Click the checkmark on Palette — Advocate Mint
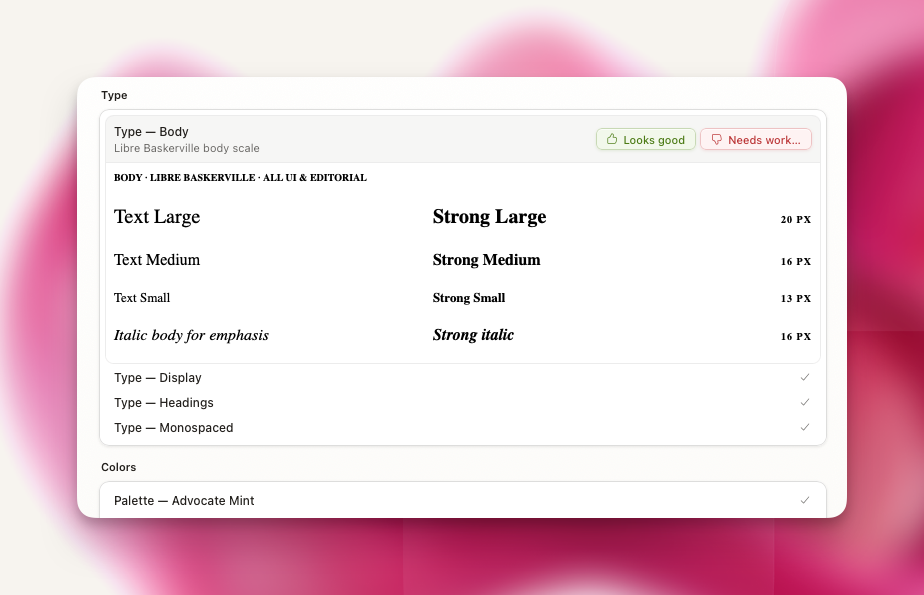 [805, 500]
